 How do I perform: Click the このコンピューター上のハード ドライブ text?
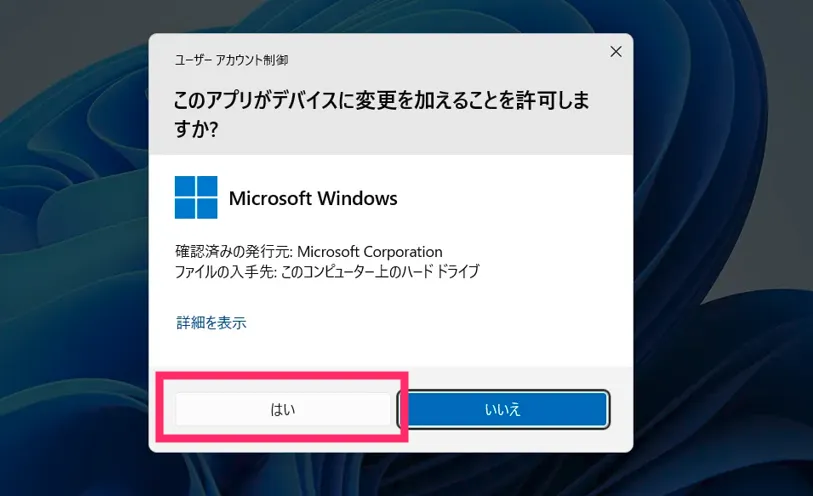[380, 271]
